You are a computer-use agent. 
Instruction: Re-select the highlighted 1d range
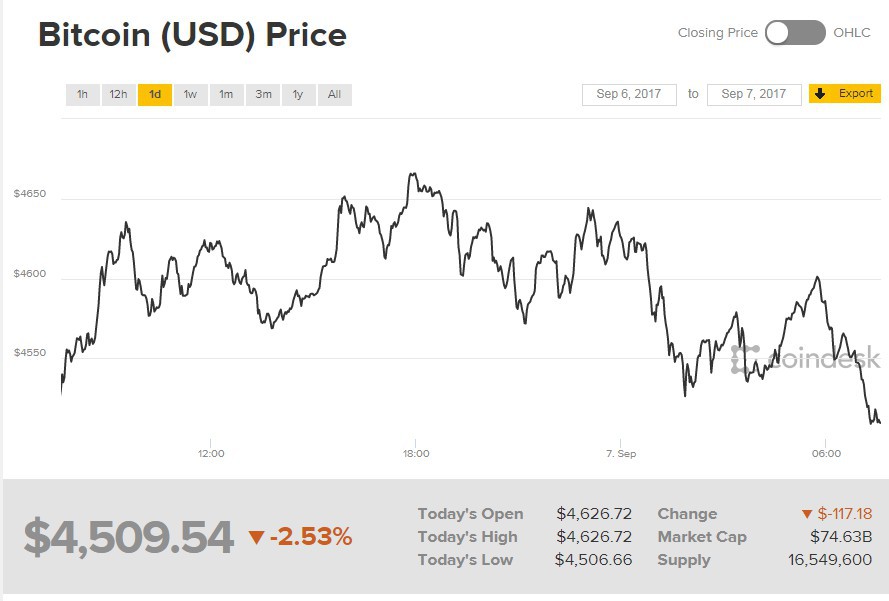155,94
